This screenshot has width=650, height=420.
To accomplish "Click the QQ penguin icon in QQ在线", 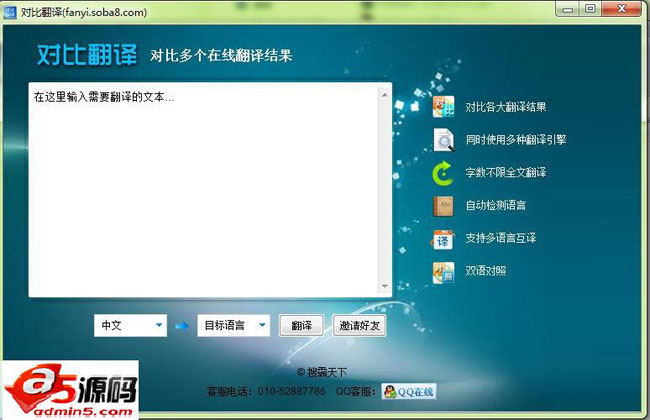I will [390, 391].
